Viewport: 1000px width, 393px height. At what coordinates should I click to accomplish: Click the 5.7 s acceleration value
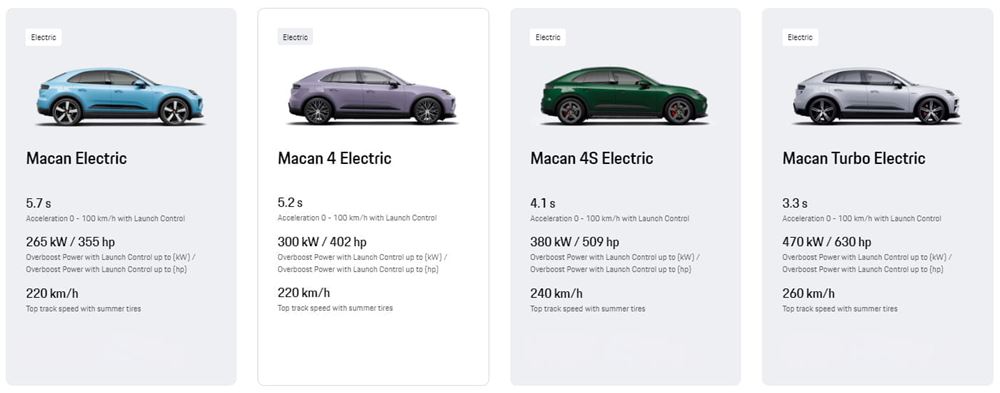38,204
